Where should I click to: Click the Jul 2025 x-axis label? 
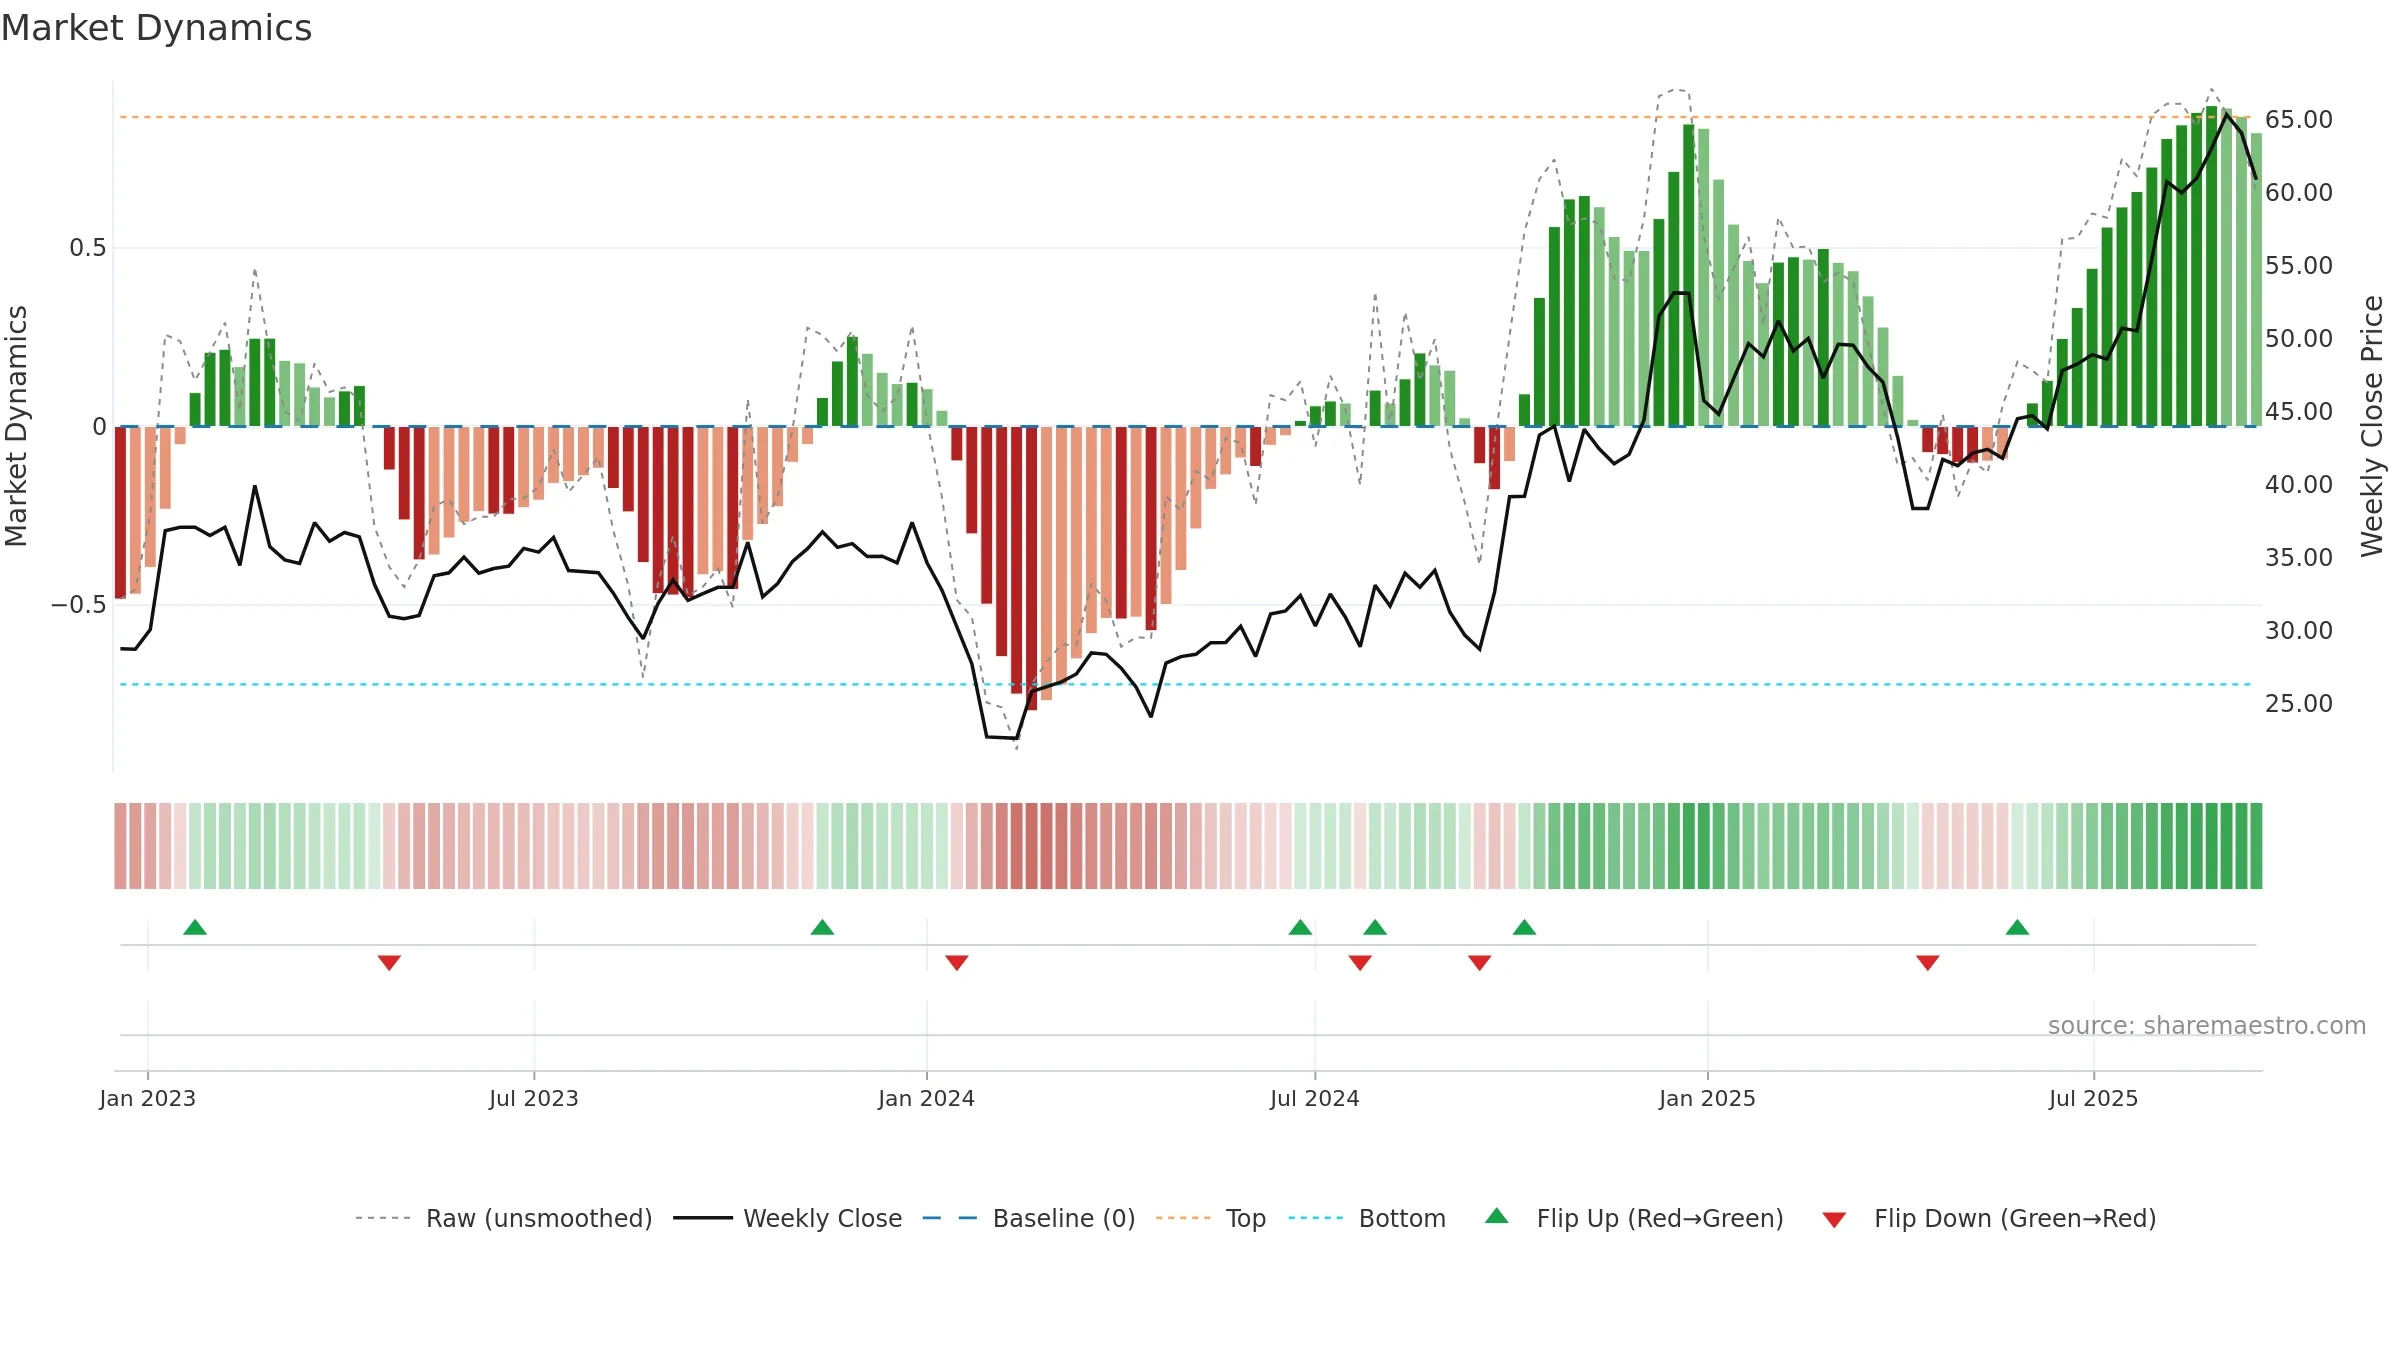pos(2094,1098)
